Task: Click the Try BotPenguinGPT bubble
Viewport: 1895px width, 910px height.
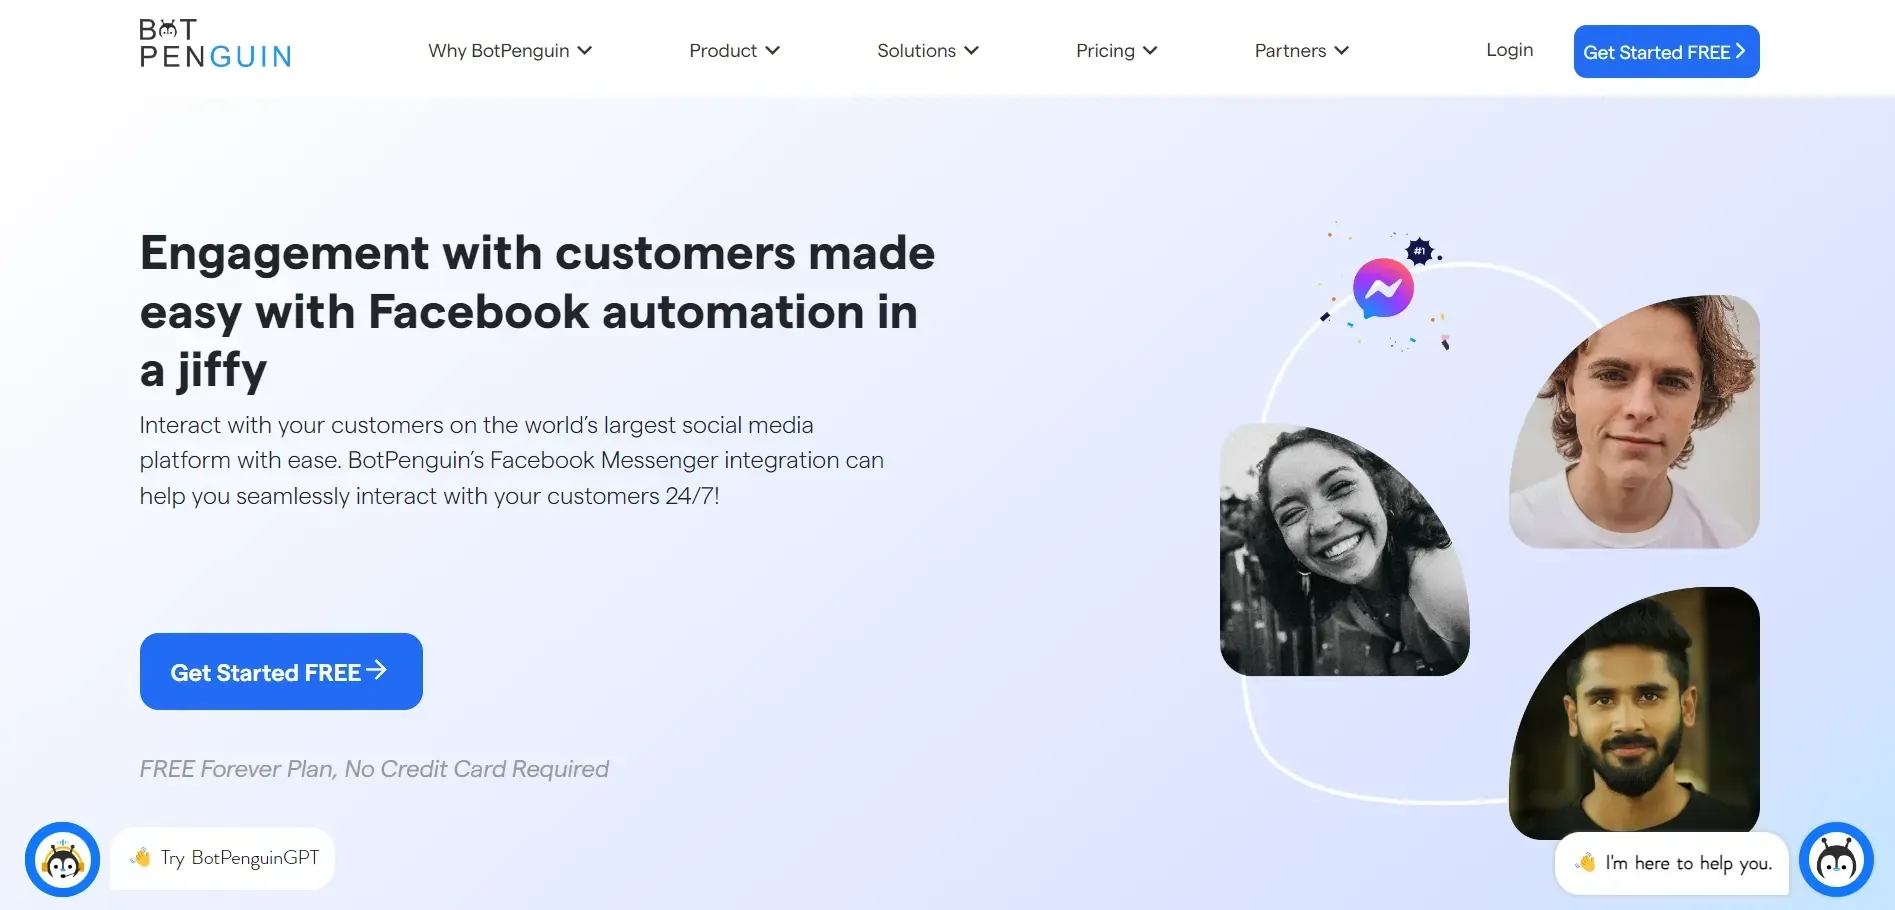Action: (222, 858)
